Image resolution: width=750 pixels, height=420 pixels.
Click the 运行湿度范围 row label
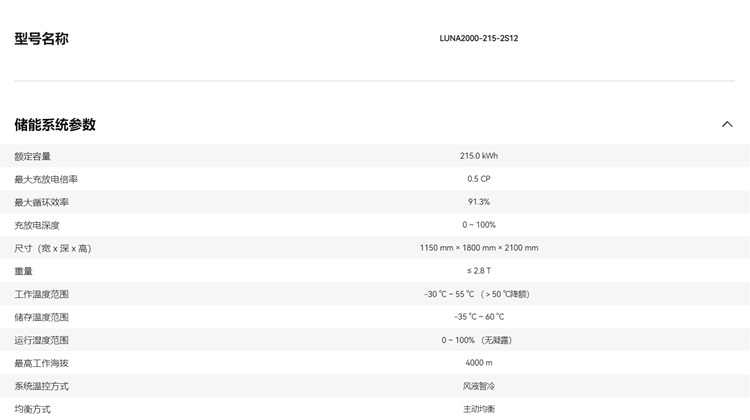pyautogui.click(x=41, y=340)
